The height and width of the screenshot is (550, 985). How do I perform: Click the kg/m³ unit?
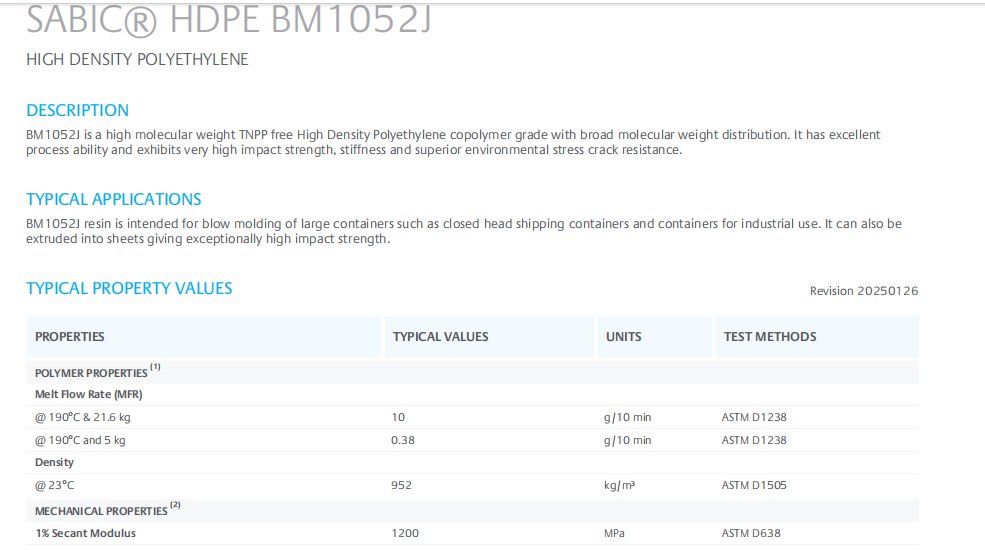coord(619,485)
